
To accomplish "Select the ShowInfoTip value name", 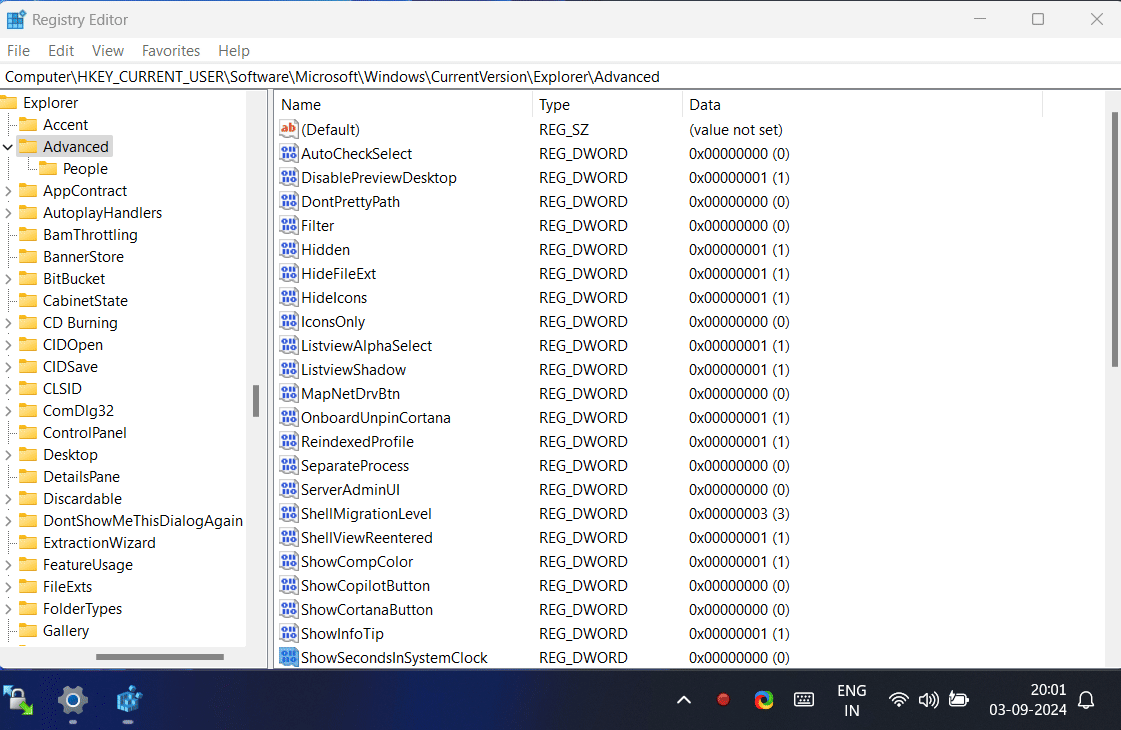I will (342, 633).
